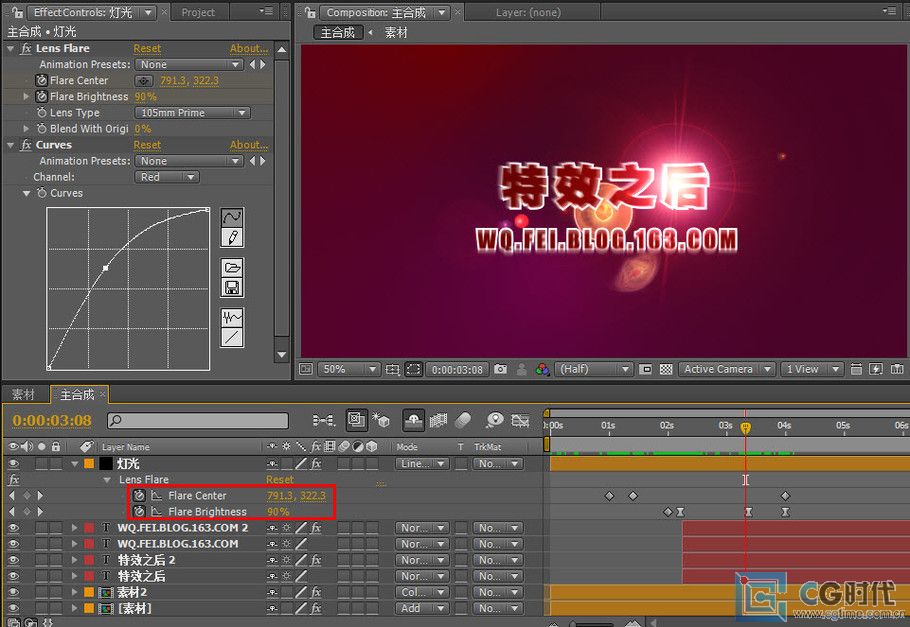The height and width of the screenshot is (627, 910).
Task: Open the Active Camera view dropdown
Action: pyautogui.click(x=727, y=369)
